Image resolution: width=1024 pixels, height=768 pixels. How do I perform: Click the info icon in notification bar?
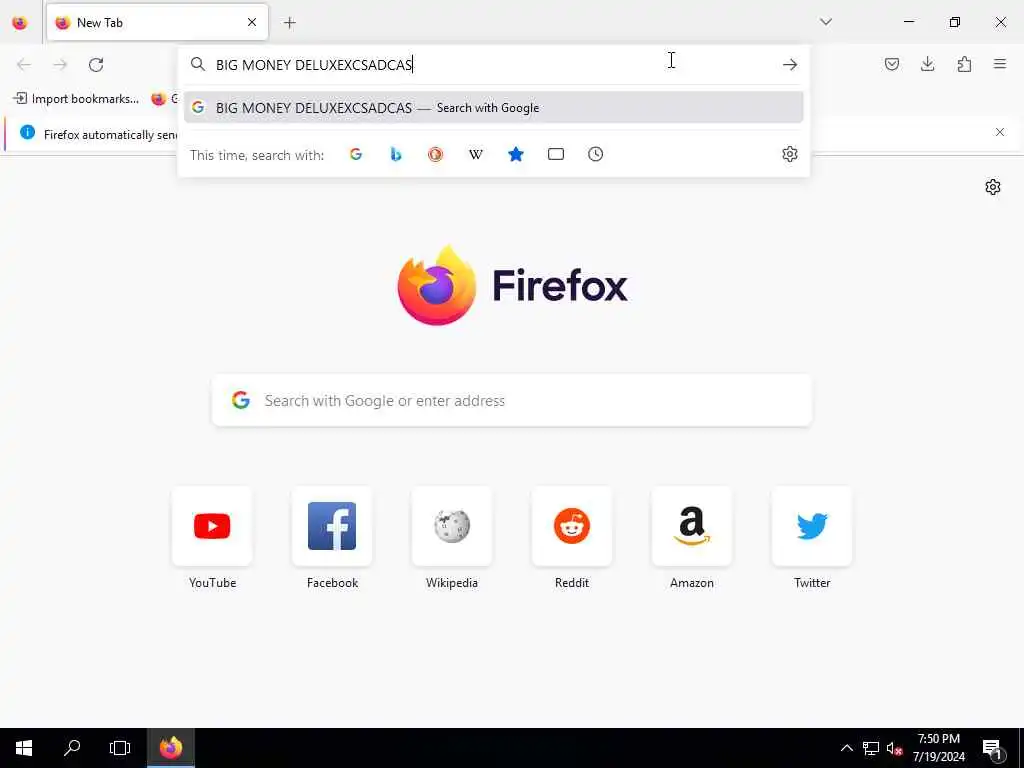[27, 133]
